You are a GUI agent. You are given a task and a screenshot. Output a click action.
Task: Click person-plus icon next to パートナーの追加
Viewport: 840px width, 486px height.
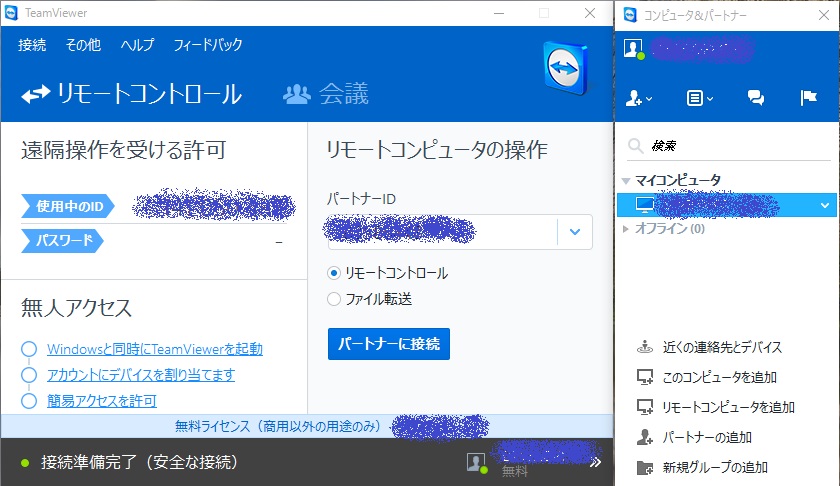(x=644, y=437)
